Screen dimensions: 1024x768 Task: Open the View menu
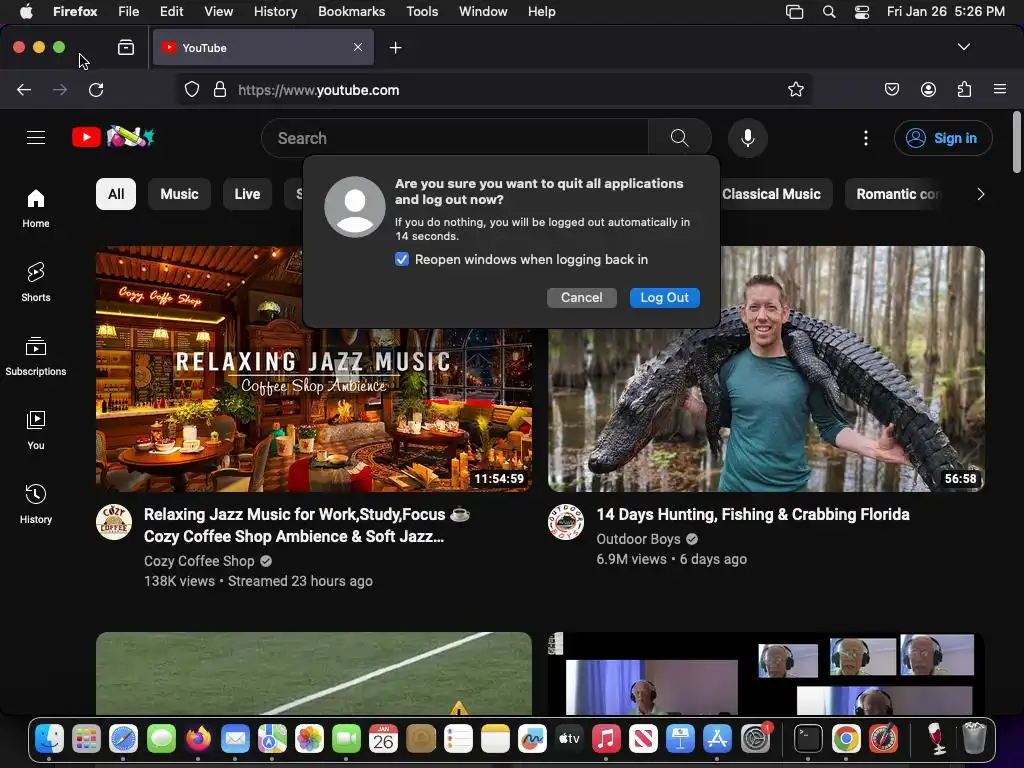coord(218,11)
